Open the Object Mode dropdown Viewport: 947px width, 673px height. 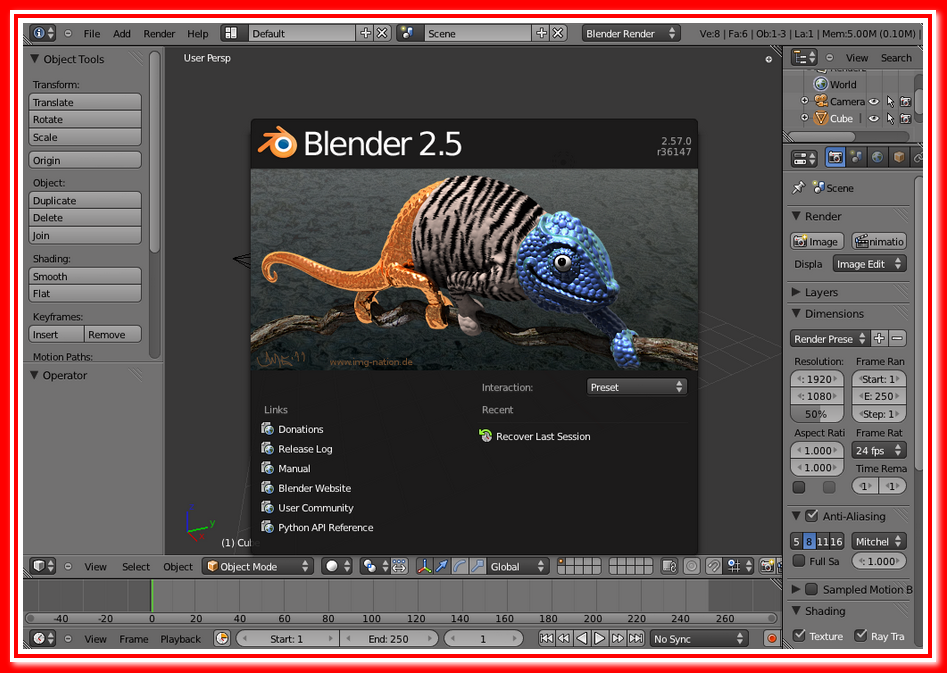coord(256,565)
